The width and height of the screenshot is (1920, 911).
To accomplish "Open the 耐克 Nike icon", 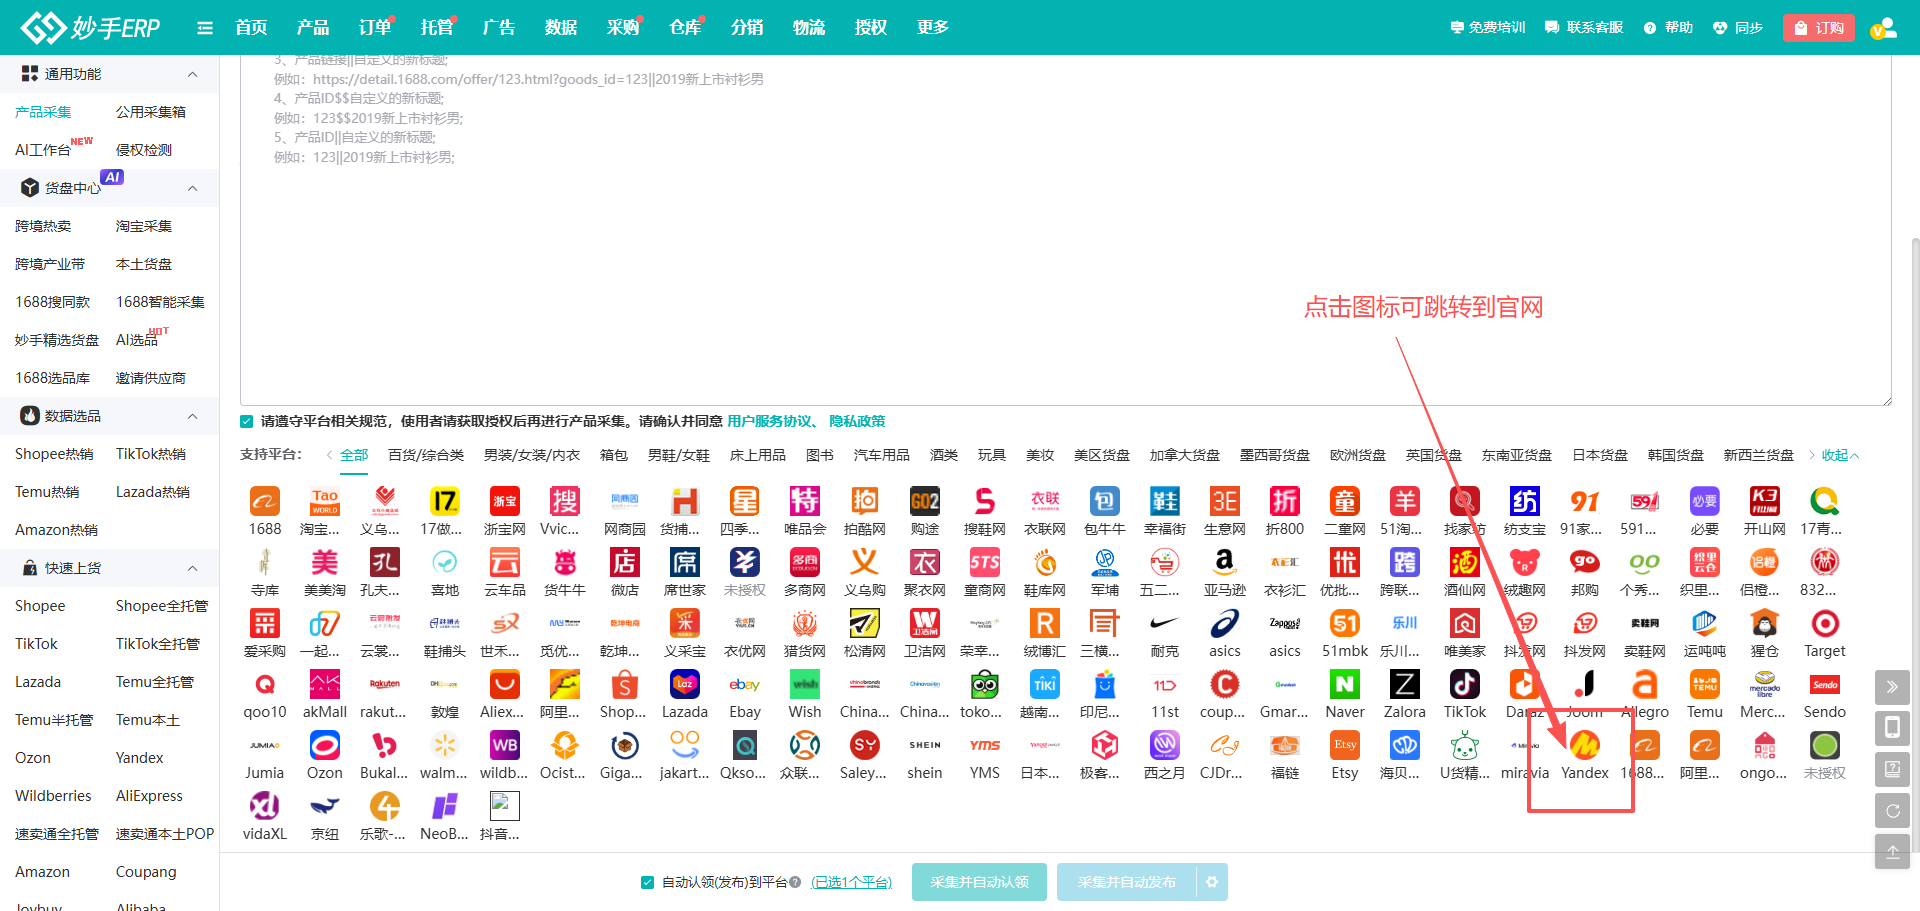I will [x=1165, y=623].
